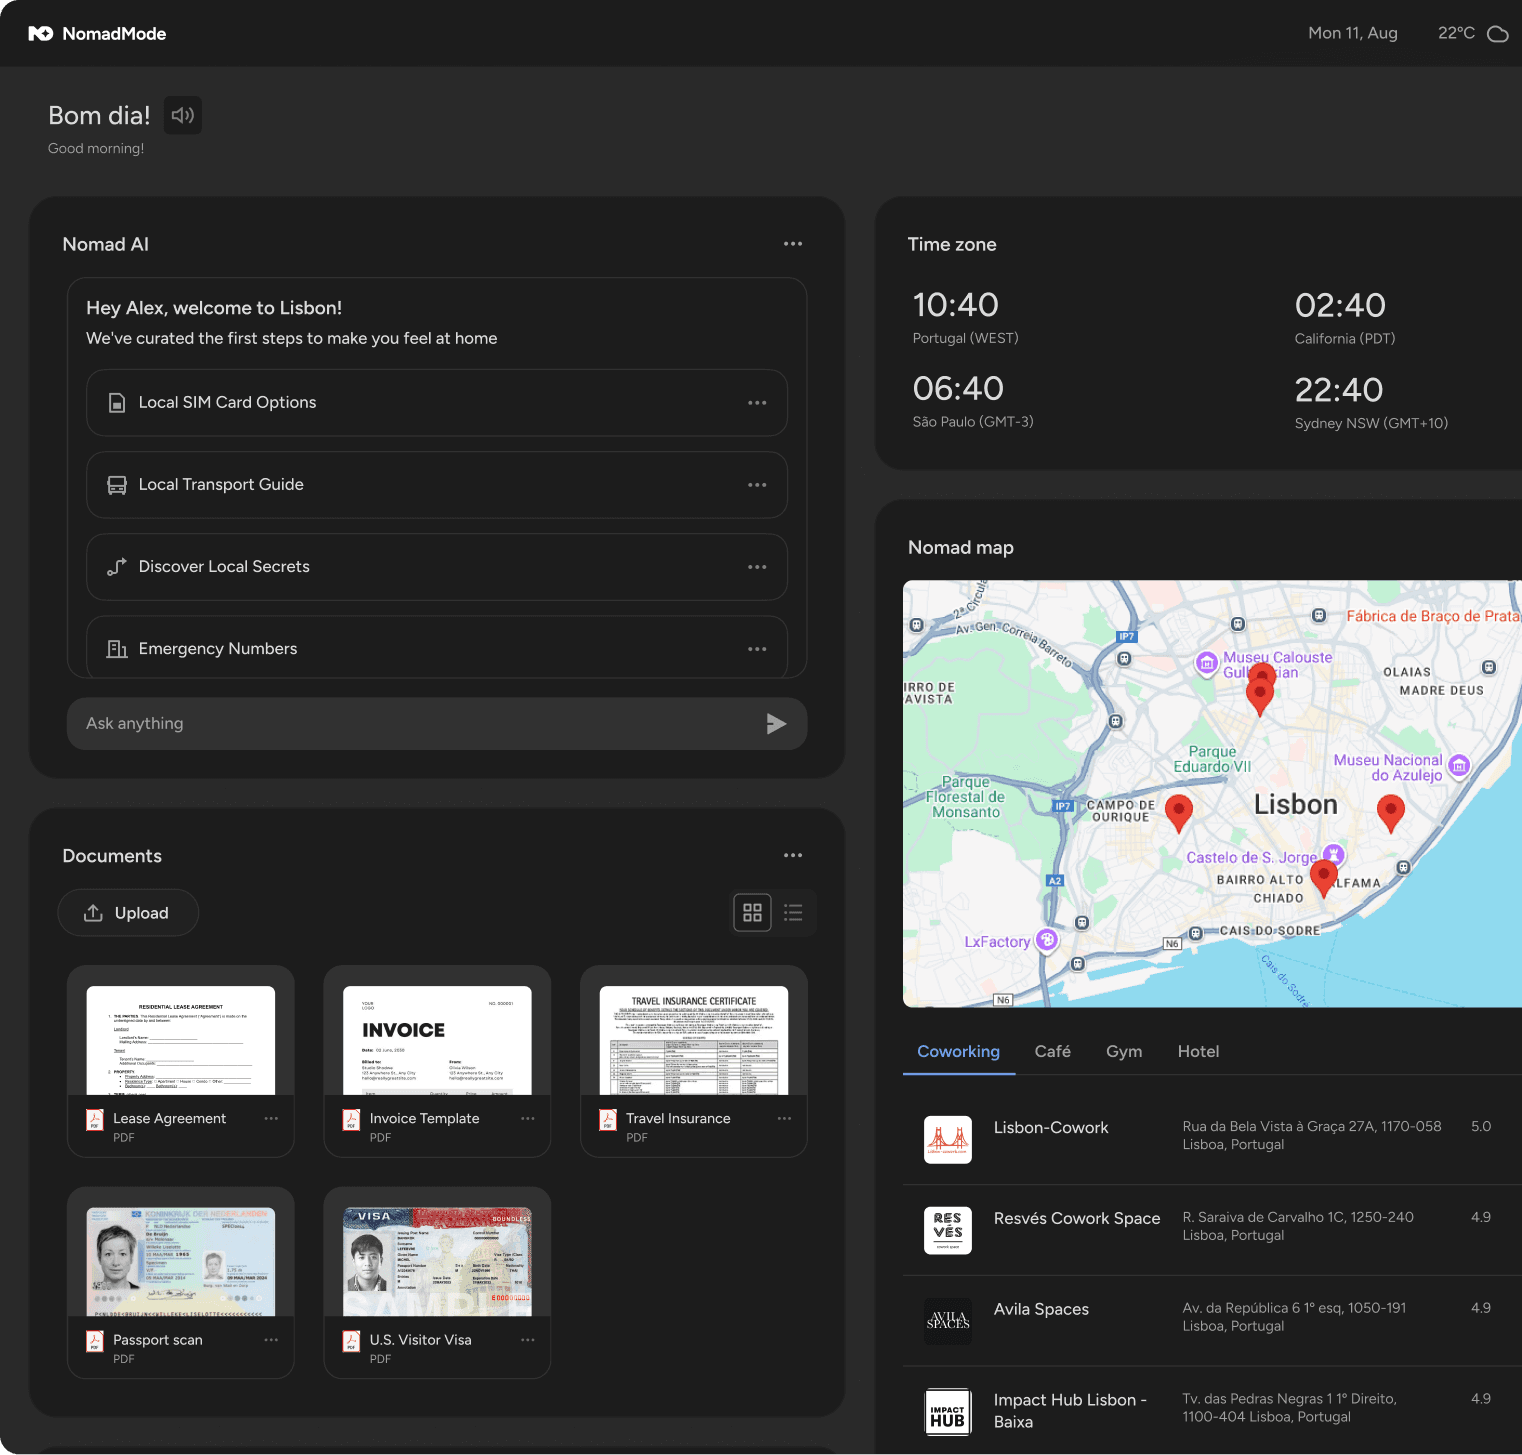Screen dimensions: 1522x1455
Task: Click the Discover Local Secrets icon
Action: (116, 566)
